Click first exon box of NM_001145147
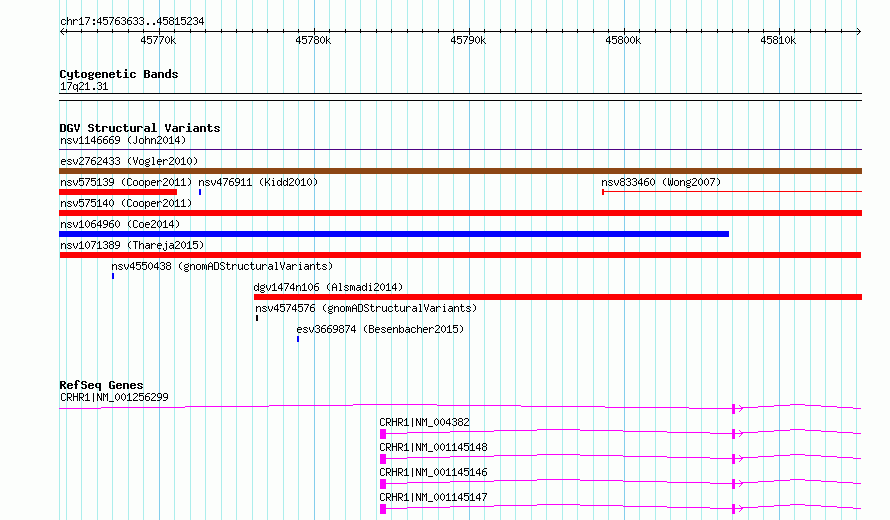This screenshot has height=520, width=890. pyautogui.click(x=383, y=509)
